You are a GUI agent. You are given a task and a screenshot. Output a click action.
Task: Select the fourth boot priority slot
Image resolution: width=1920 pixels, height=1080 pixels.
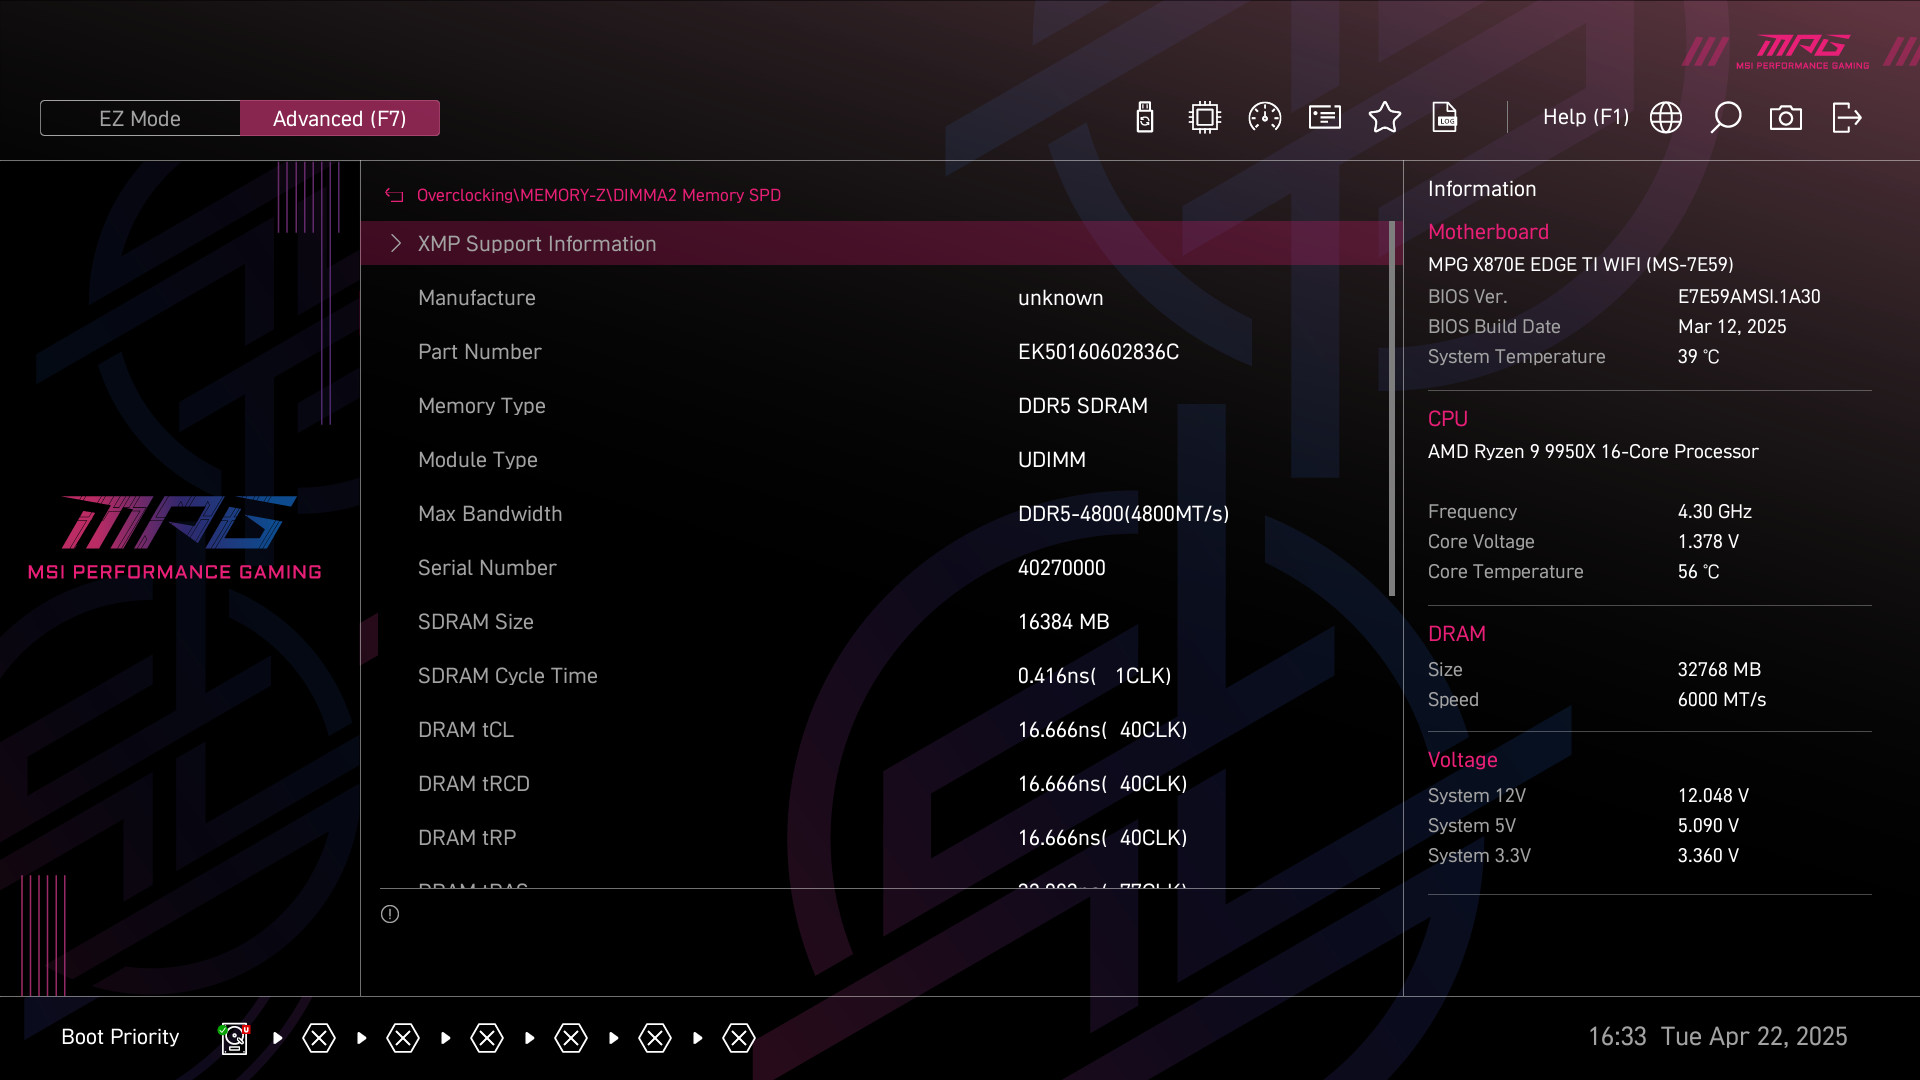(487, 1038)
